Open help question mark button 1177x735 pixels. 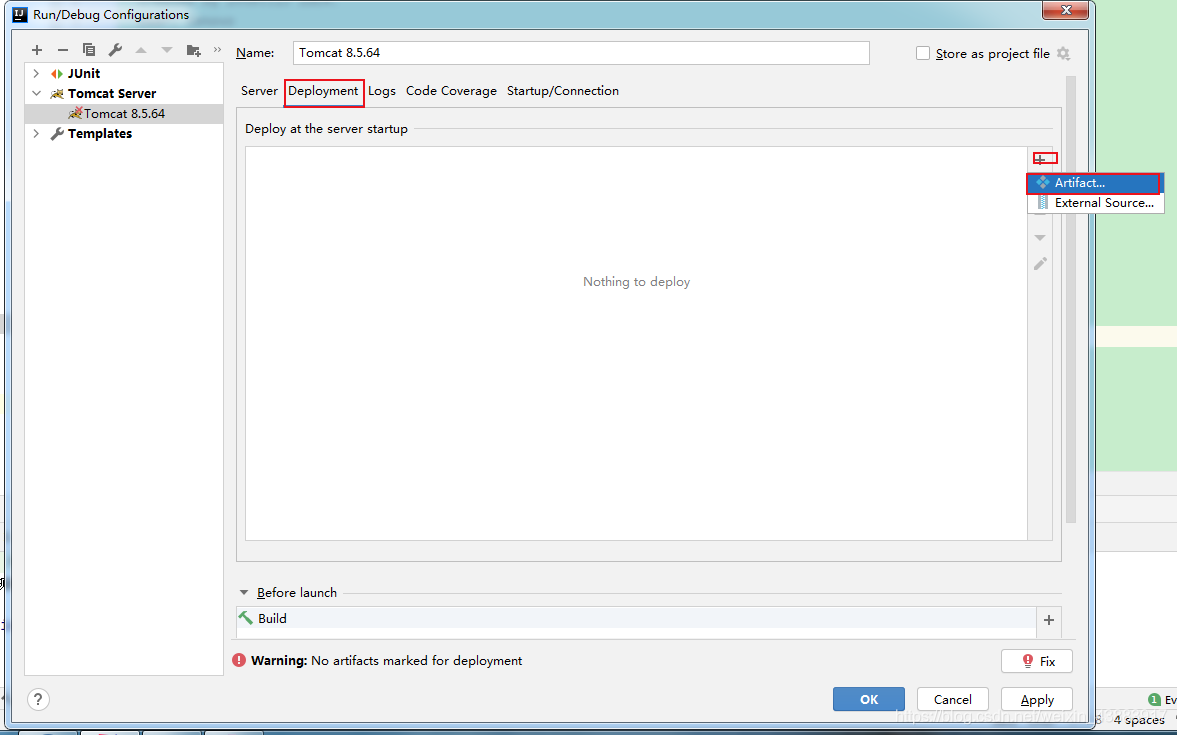pyautogui.click(x=38, y=699)
